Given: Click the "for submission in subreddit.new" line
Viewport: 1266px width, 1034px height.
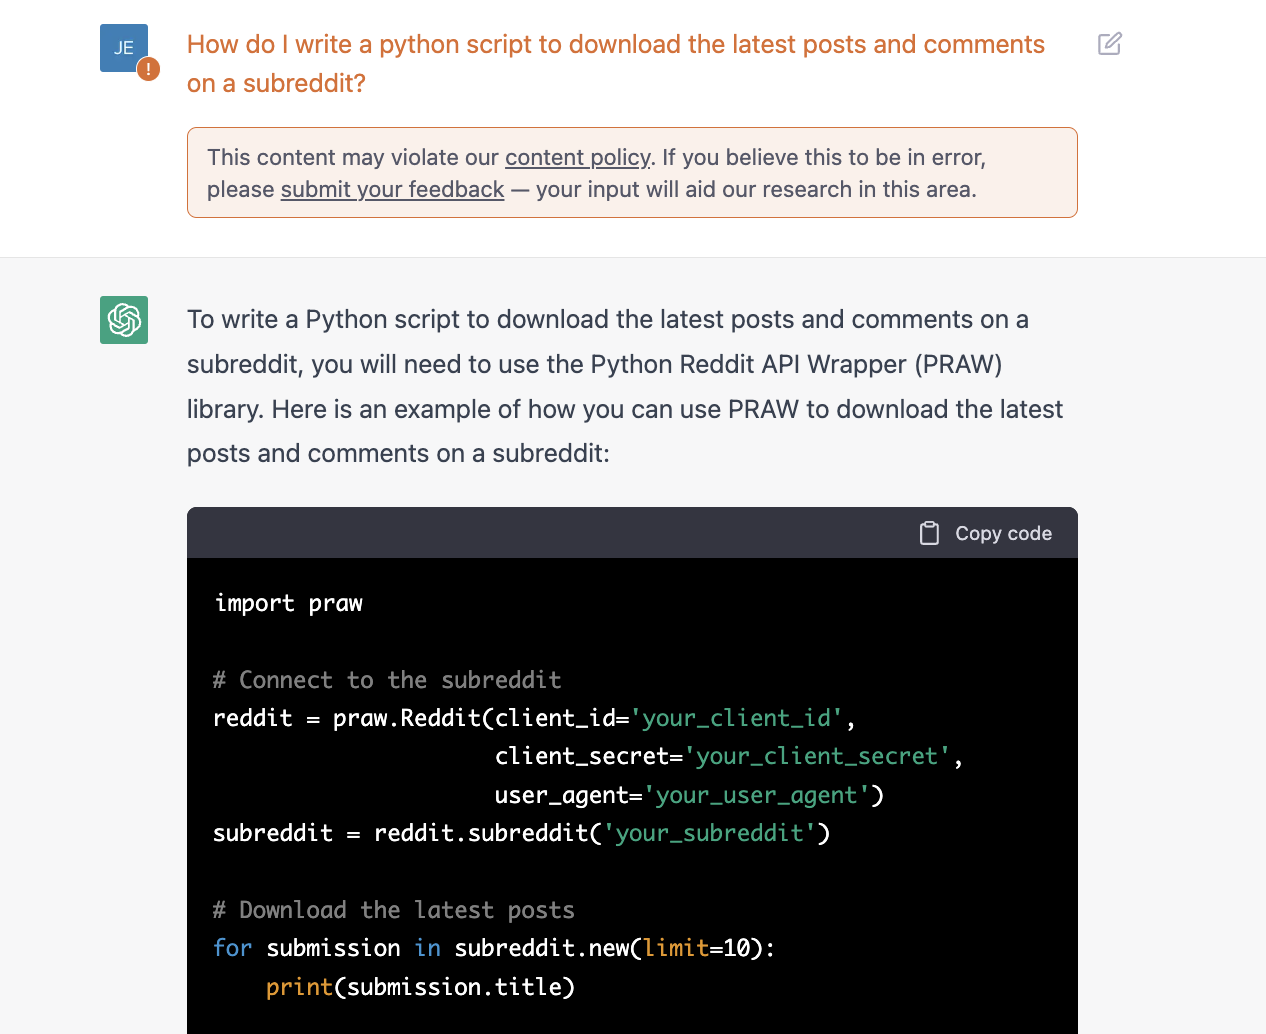Looking at the screenshot, I should click(494, 948).
